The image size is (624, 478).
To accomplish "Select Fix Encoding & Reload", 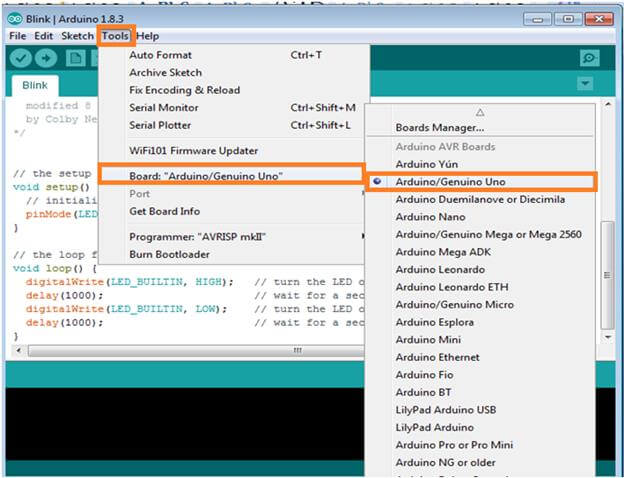I will (232, 90).
